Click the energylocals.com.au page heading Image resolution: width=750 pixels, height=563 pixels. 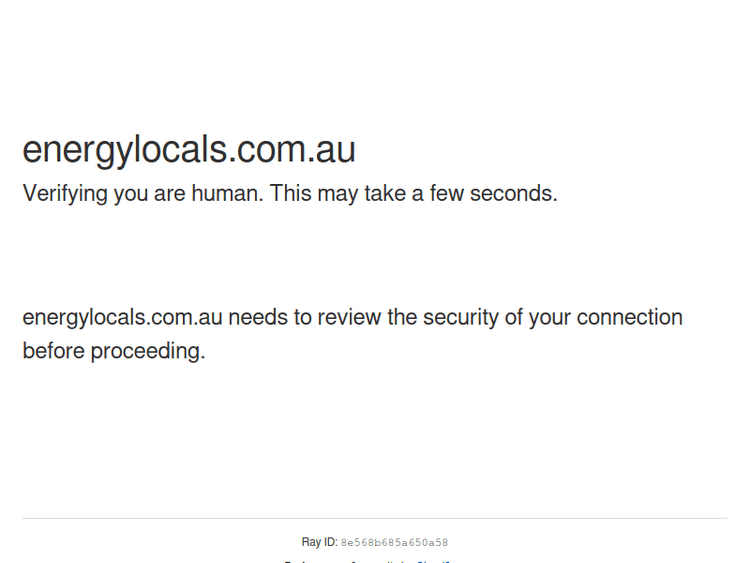tap(189, 150)
